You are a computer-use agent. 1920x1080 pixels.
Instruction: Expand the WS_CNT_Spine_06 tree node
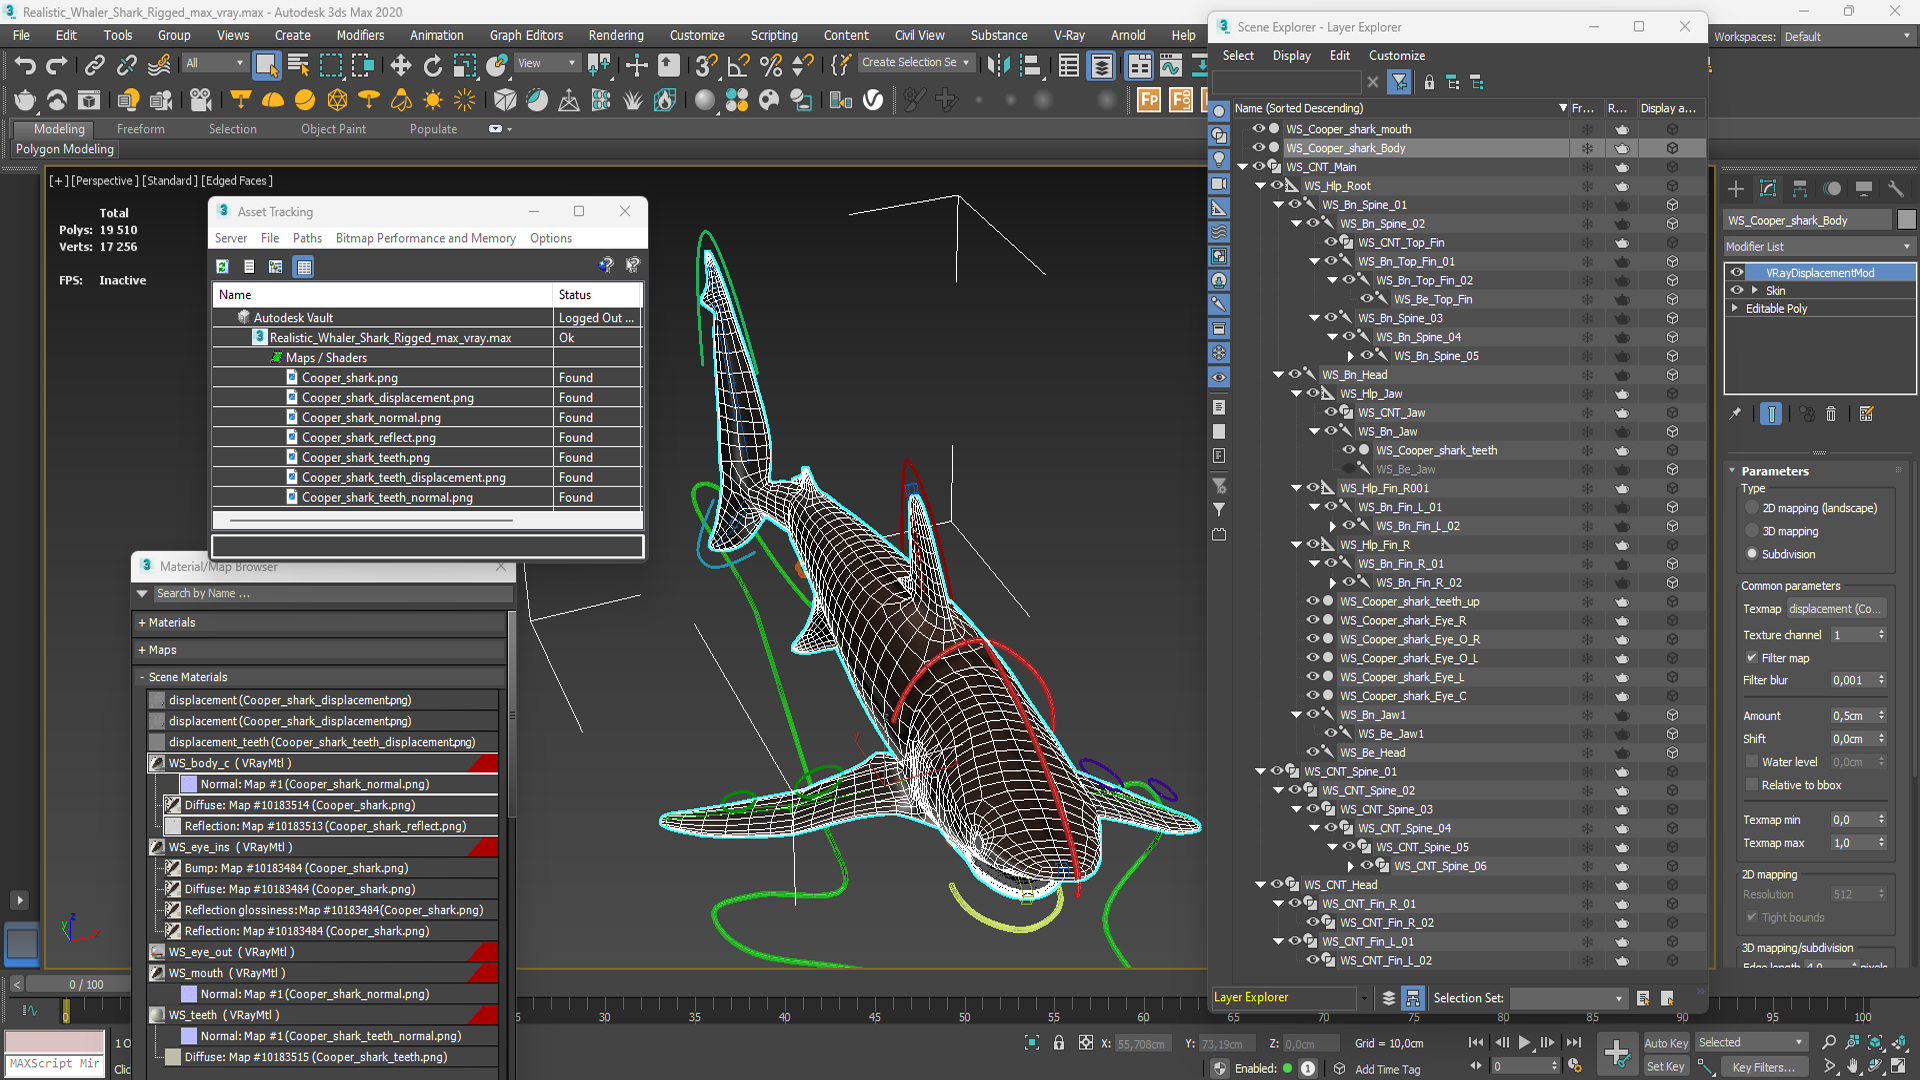click(1351, 867)
